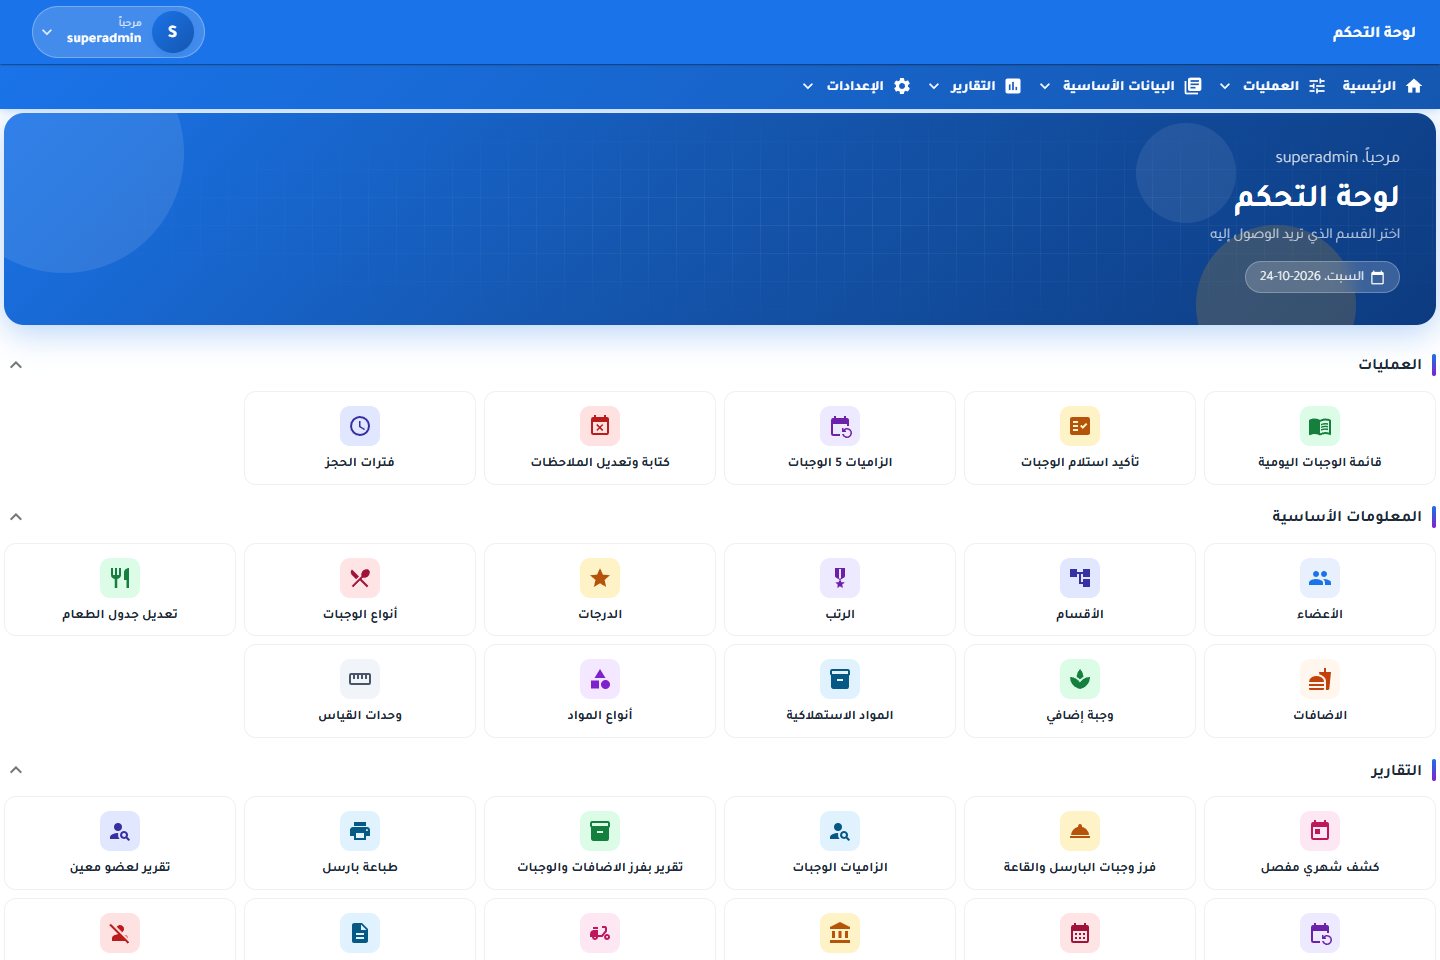This screenshot has height=960, width=1440.
Task: Open the أنواع المواد shapes icon
Action: tap(600, 679)
